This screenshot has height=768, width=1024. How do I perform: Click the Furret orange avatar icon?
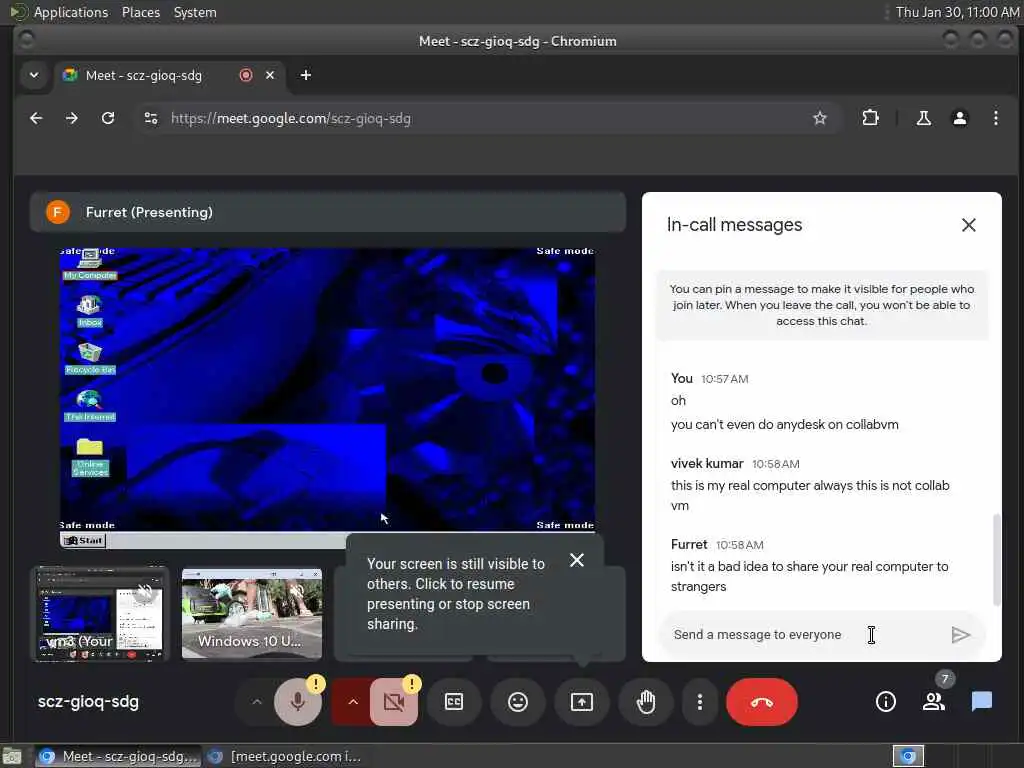click(x=57, y=212)
